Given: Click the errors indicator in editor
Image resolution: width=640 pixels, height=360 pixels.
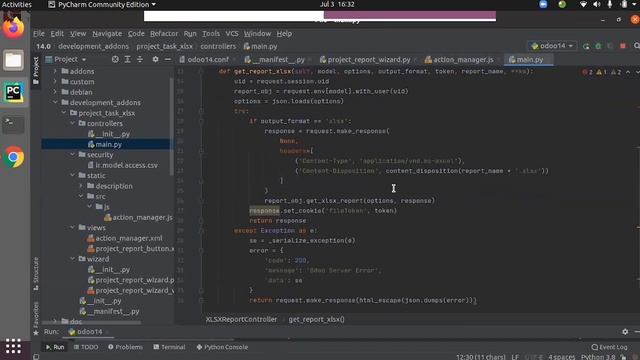Looking at the screenshot, I should click(587, 72).
